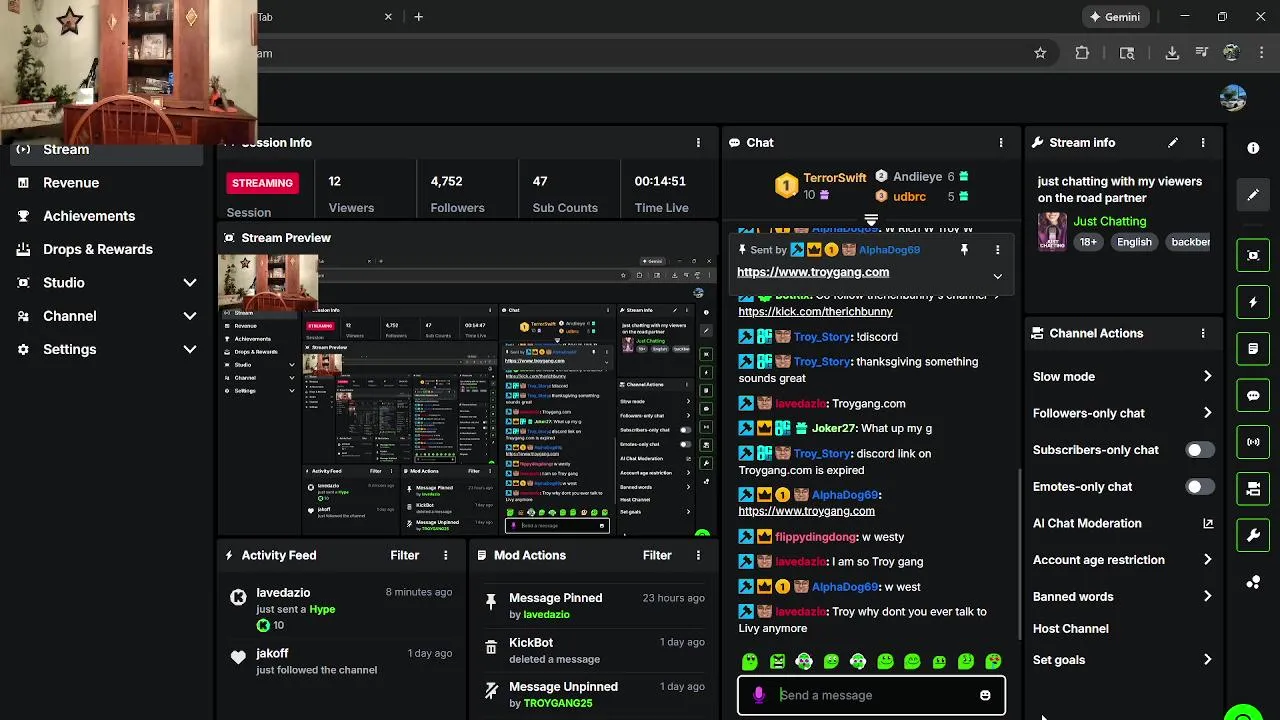Image resolution: width=1280 pixels, height=720 pixels.
Task: Click username flippydingdong in chat
Action: [x=816, y=537]
